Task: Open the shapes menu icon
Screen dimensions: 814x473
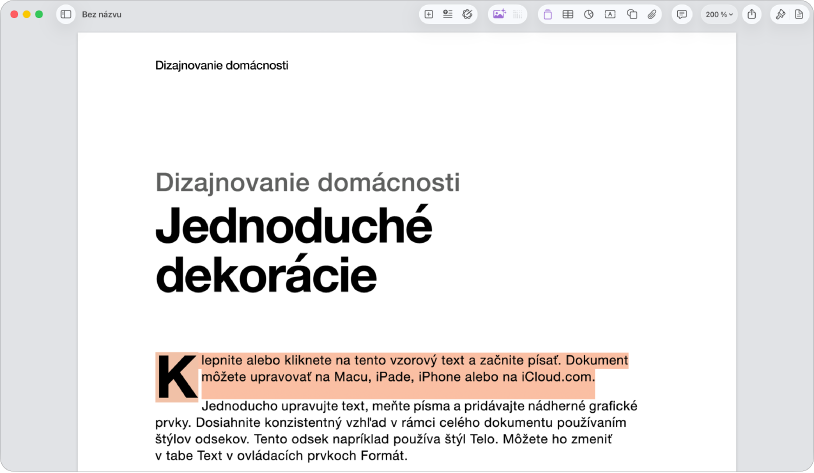Action: pyautogui.click(x=632, y=15)
